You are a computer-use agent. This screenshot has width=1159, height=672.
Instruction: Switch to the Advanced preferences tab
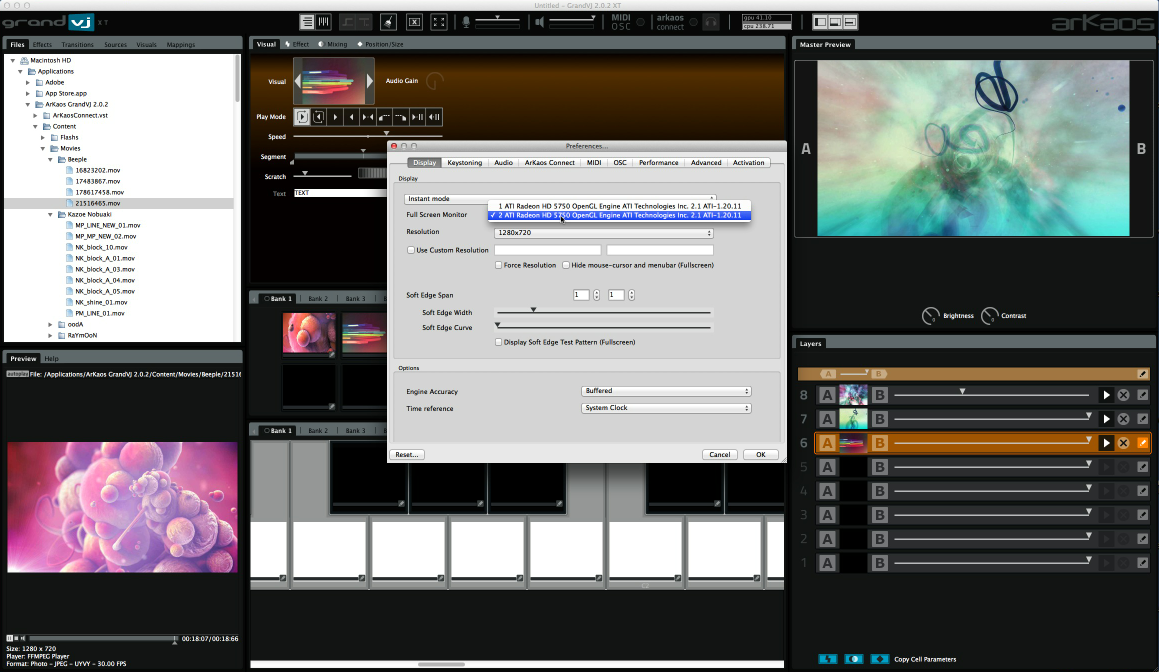pyautogui.click(x=706, y=163)
